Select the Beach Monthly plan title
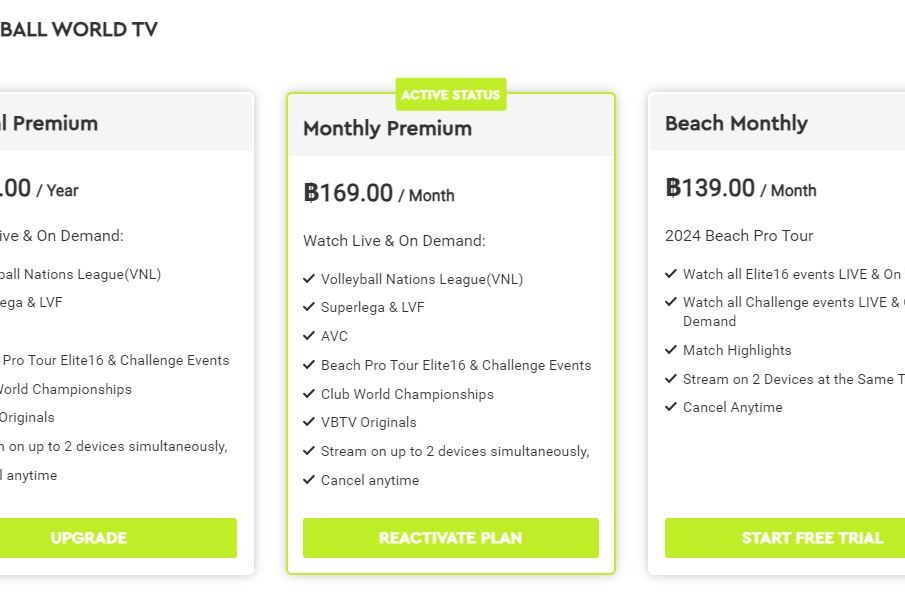This screenshot has width=905, height=592. click(x=736, y=123)
